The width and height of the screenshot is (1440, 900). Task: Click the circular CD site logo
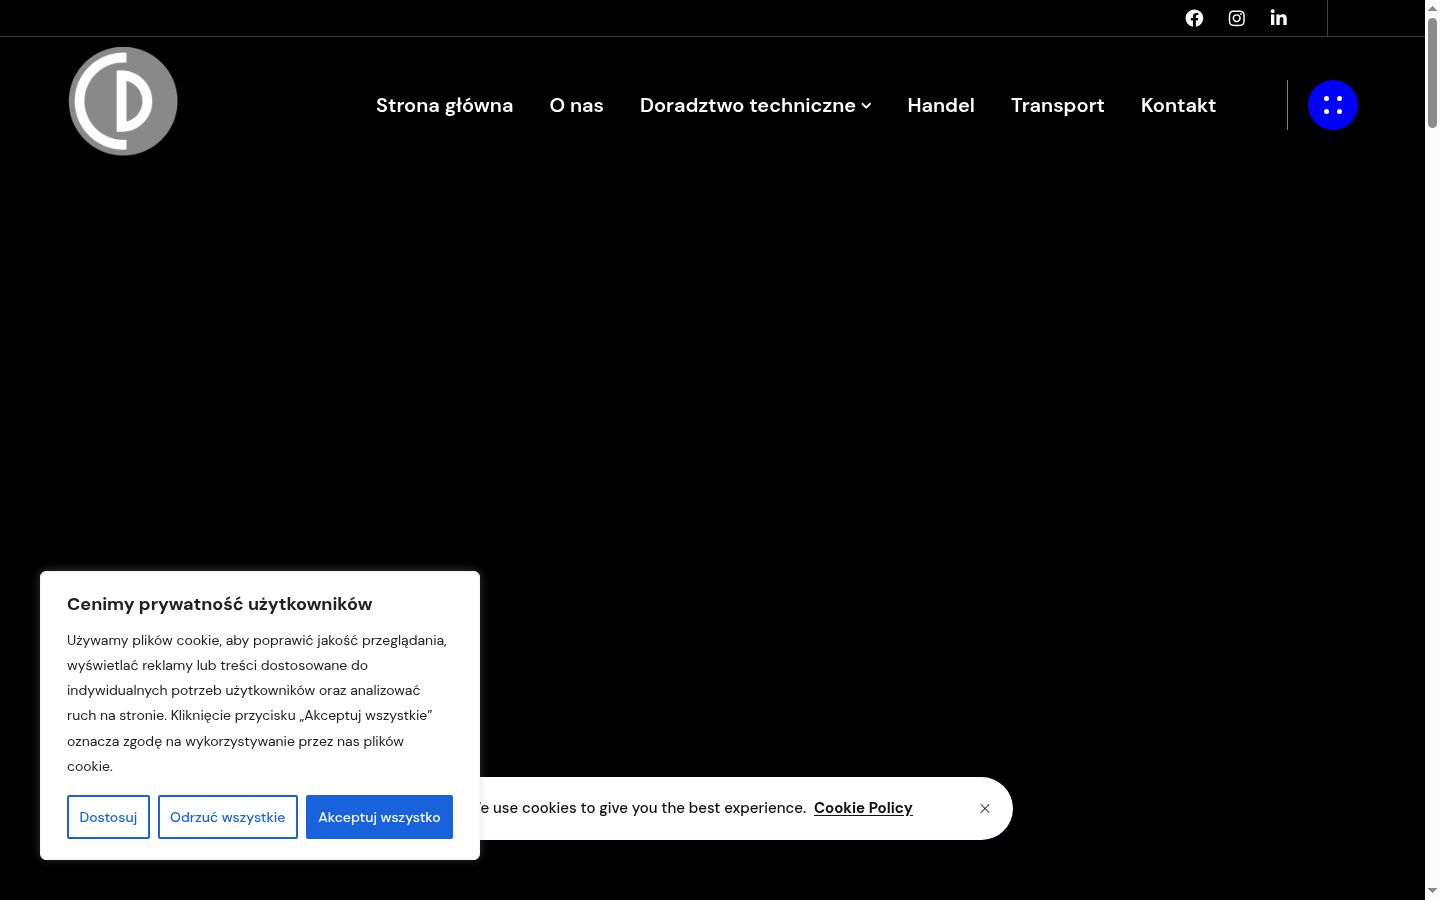(x=123, y=101)
